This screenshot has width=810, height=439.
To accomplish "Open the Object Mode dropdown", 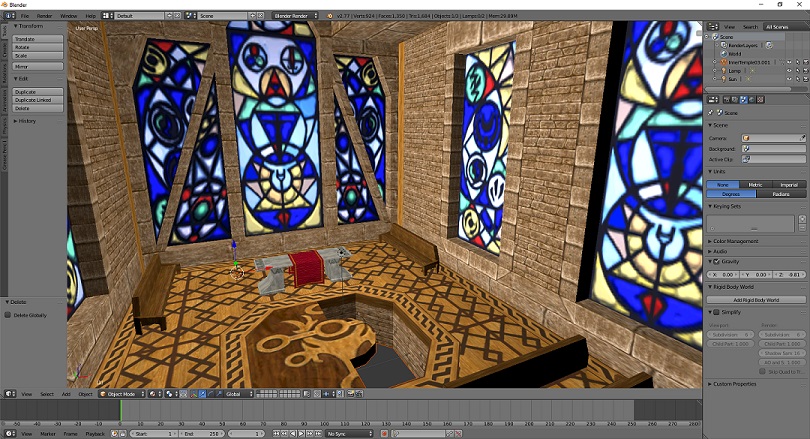I will point(122,394).
